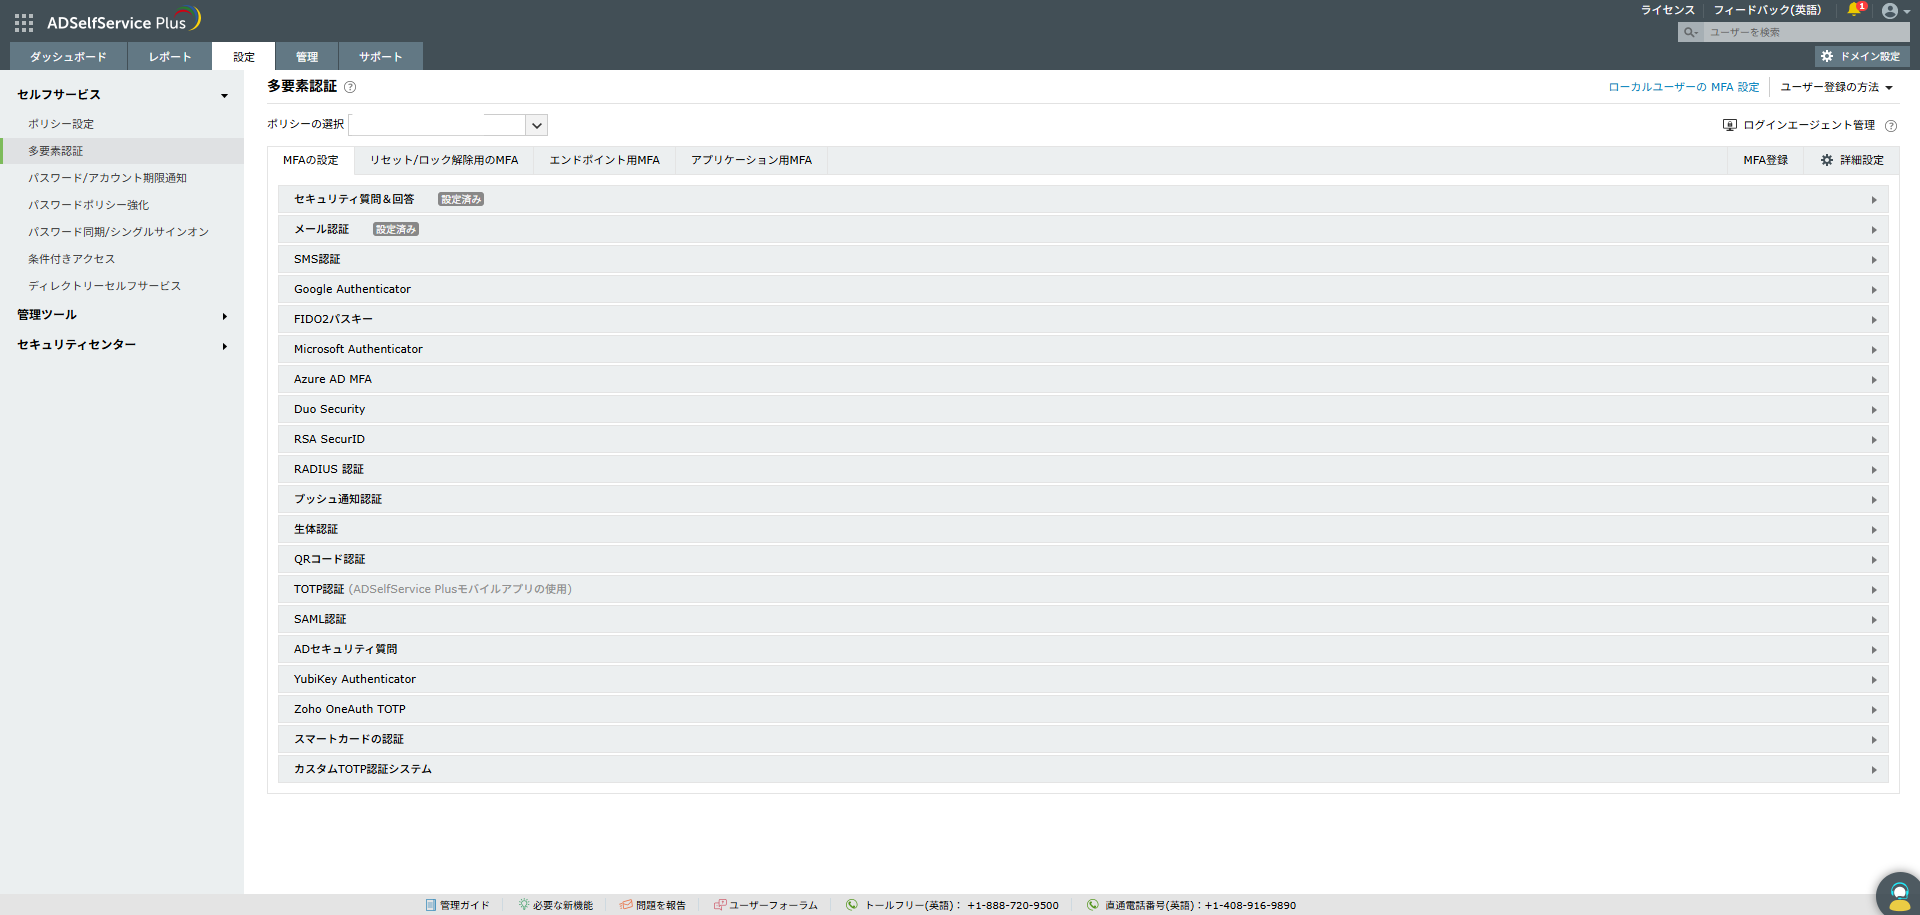
Task: Expand the 生体認証 row
Action: click(1083, 530)
